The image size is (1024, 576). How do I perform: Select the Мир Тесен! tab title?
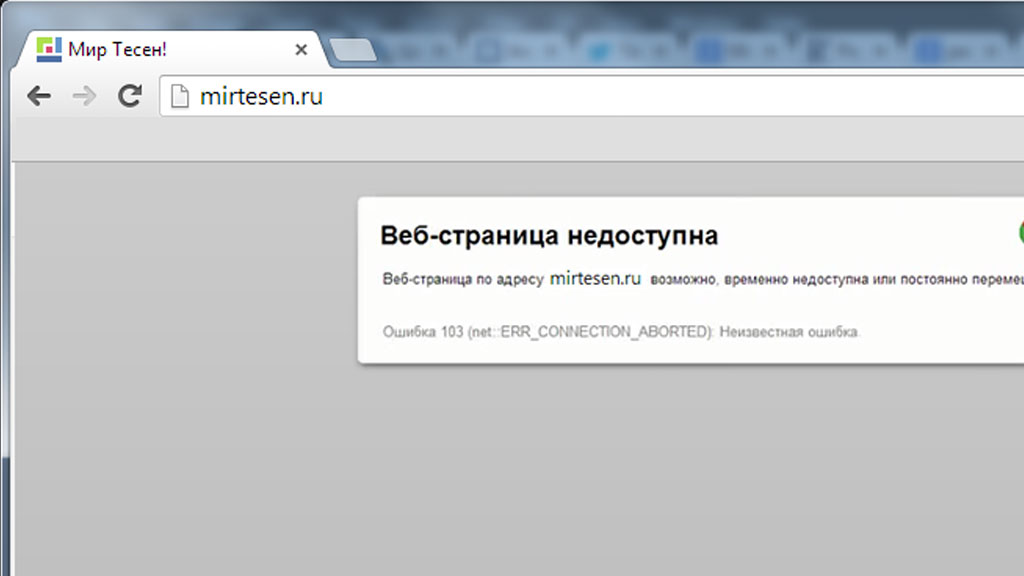coord(118,50)
